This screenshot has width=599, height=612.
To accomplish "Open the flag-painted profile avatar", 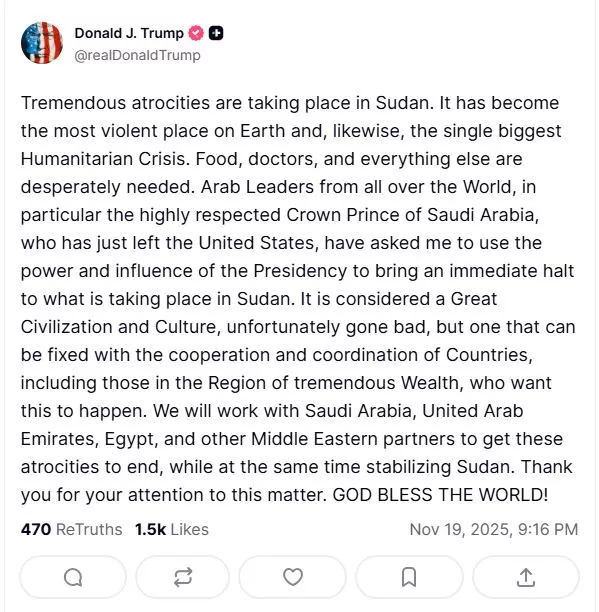I will [x=42, y=43].
